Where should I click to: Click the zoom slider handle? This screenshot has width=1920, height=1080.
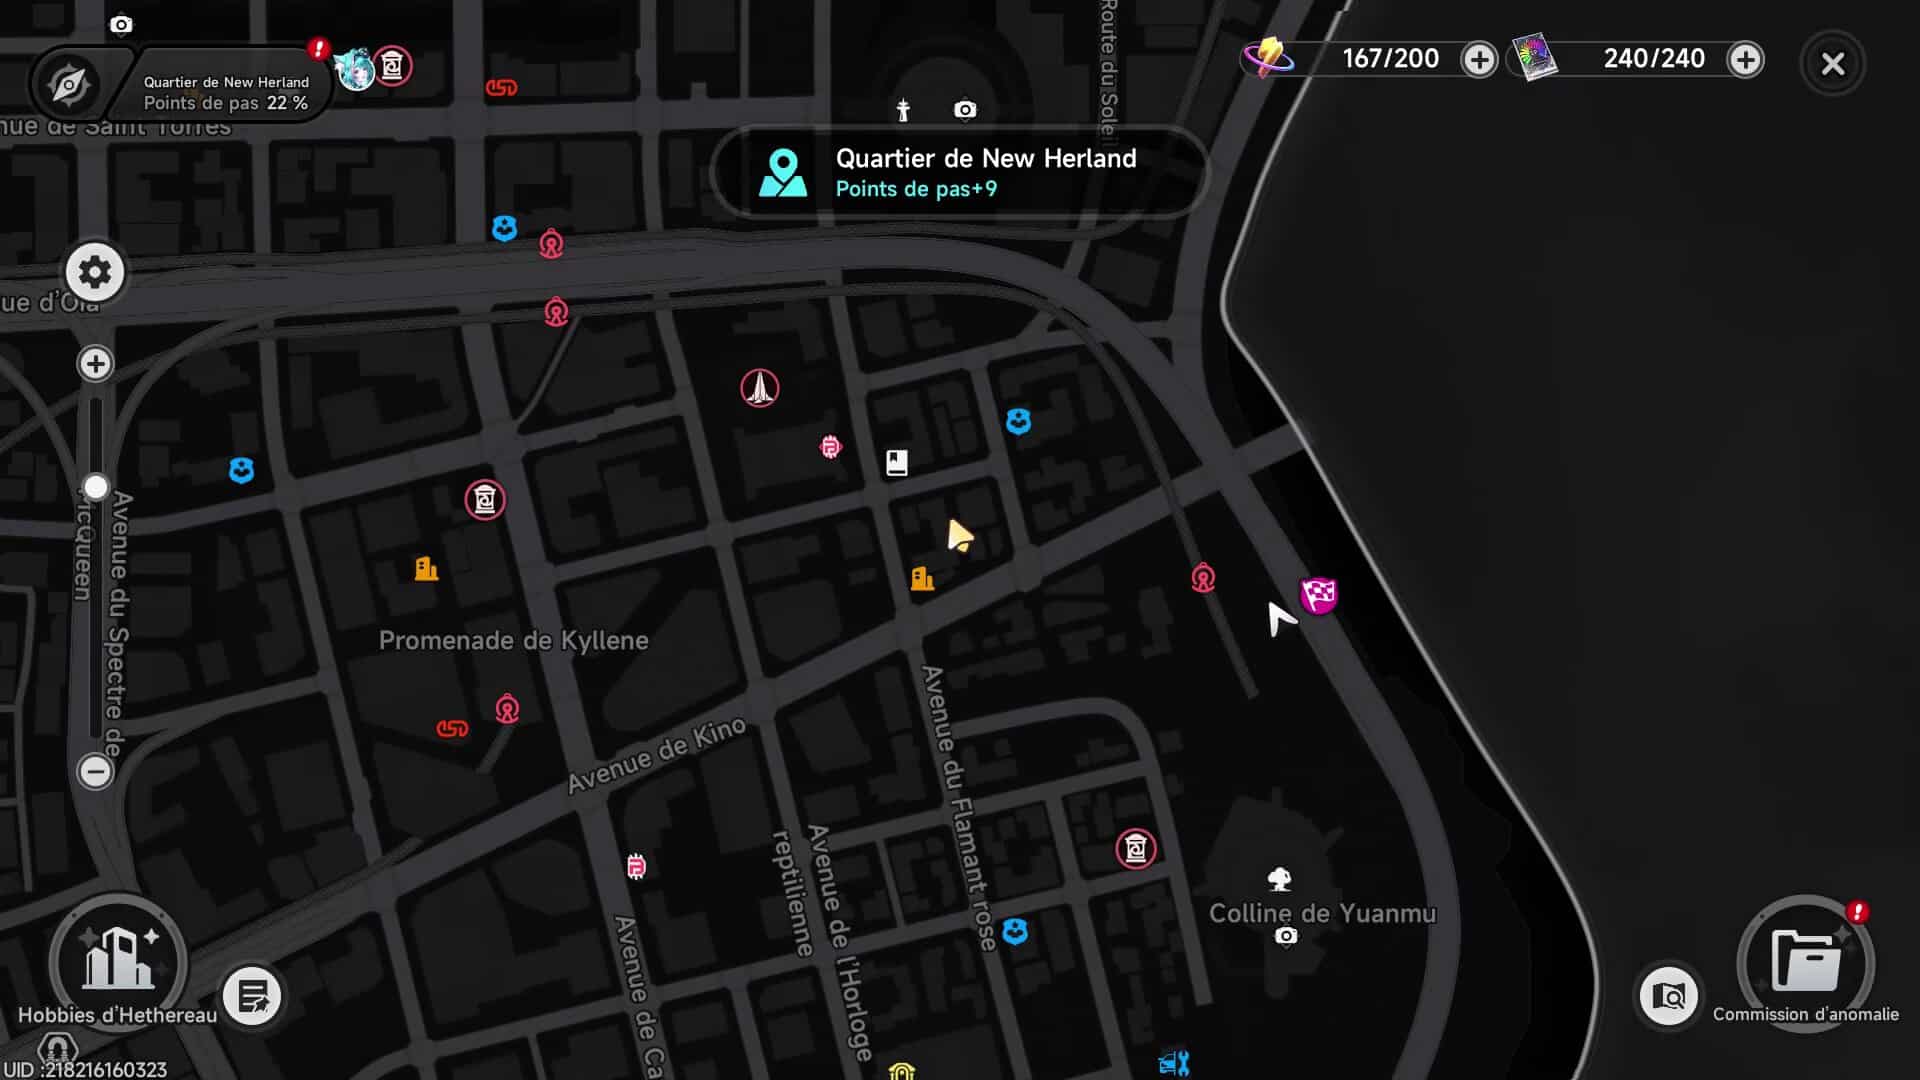(95, 487)
